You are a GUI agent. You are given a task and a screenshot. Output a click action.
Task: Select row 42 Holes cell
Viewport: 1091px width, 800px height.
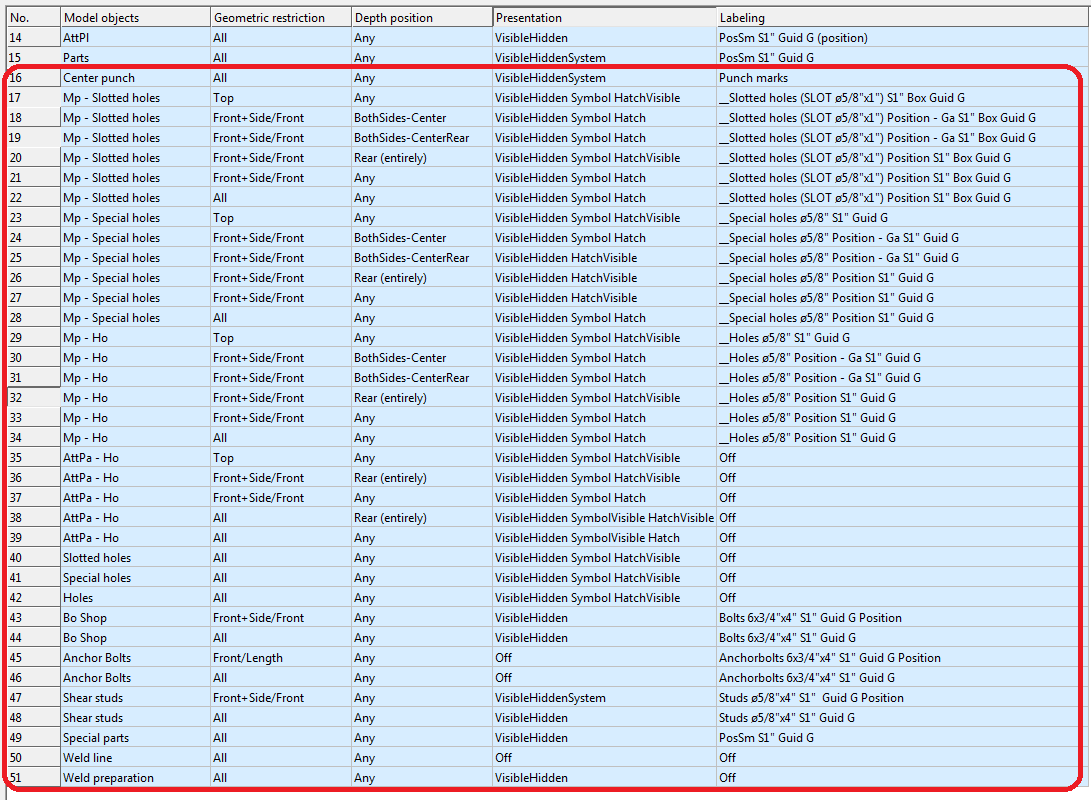(x=135, y=598)
